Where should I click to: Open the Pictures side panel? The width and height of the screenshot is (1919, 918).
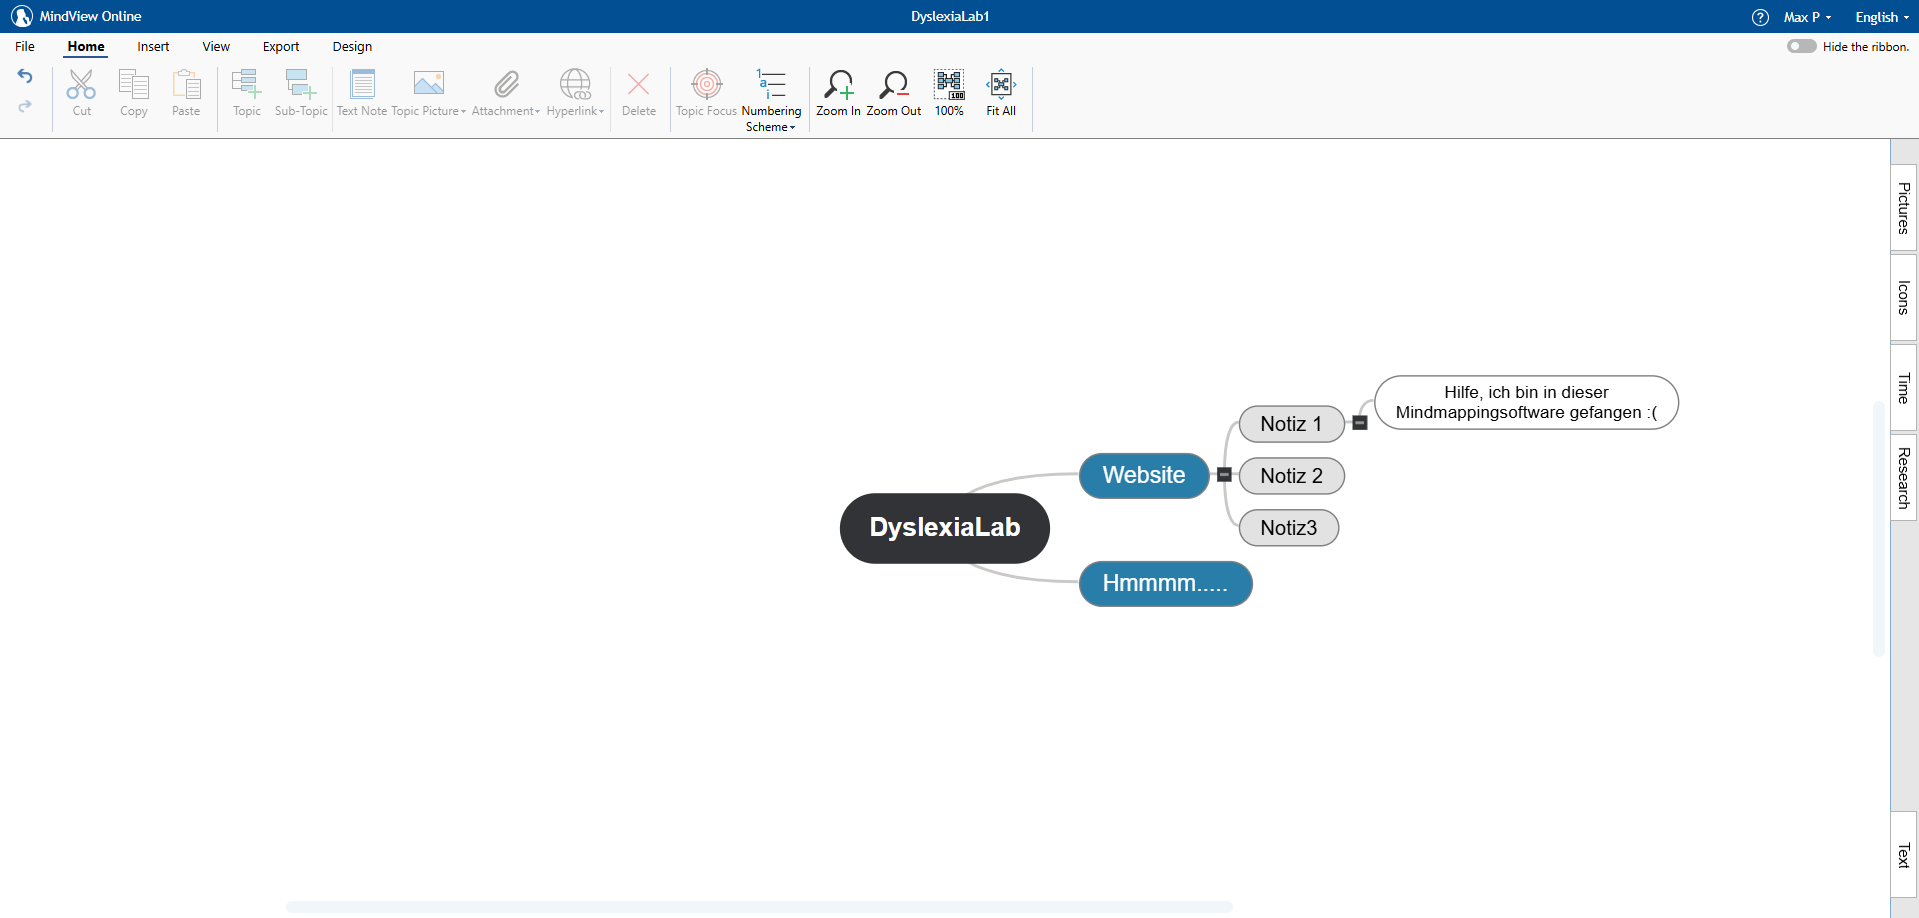1904,207
